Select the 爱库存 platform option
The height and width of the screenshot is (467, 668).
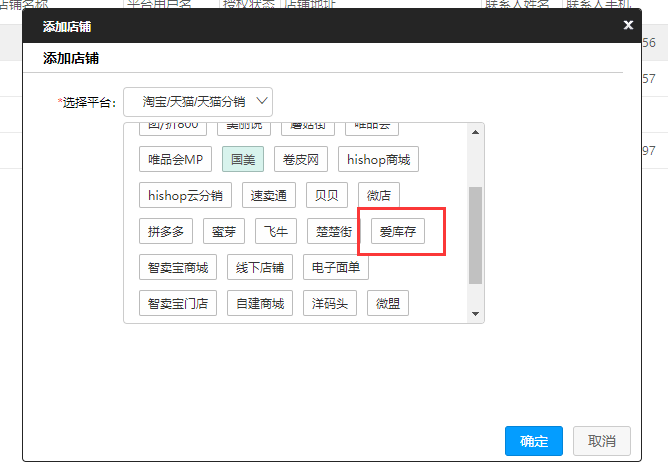398,231
